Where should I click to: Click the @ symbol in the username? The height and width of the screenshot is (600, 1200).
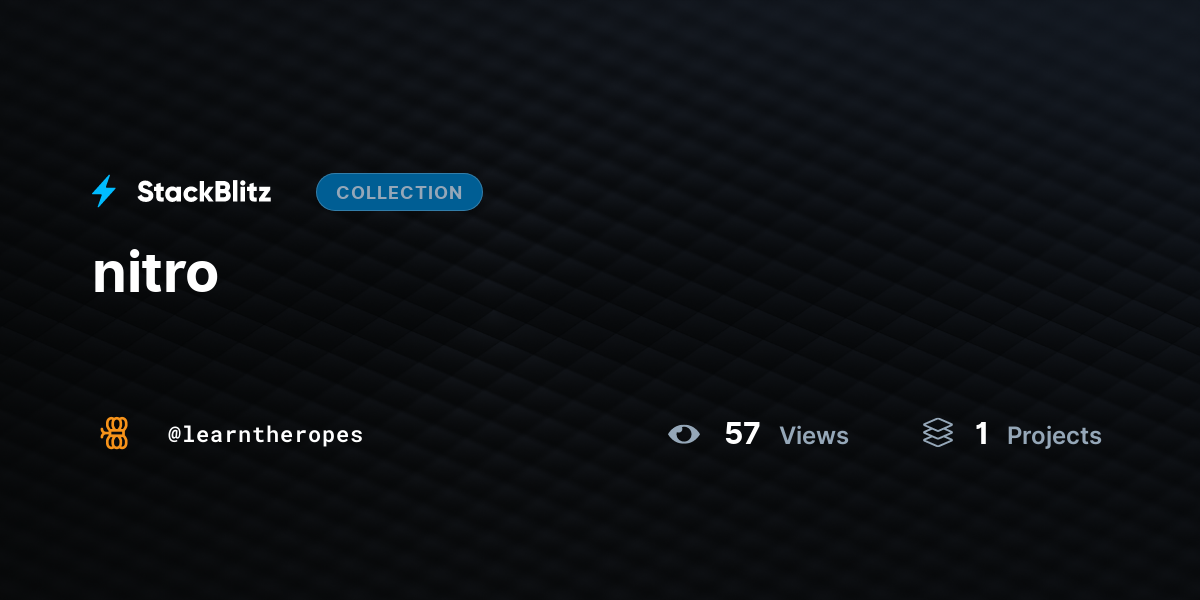[174, 435]
